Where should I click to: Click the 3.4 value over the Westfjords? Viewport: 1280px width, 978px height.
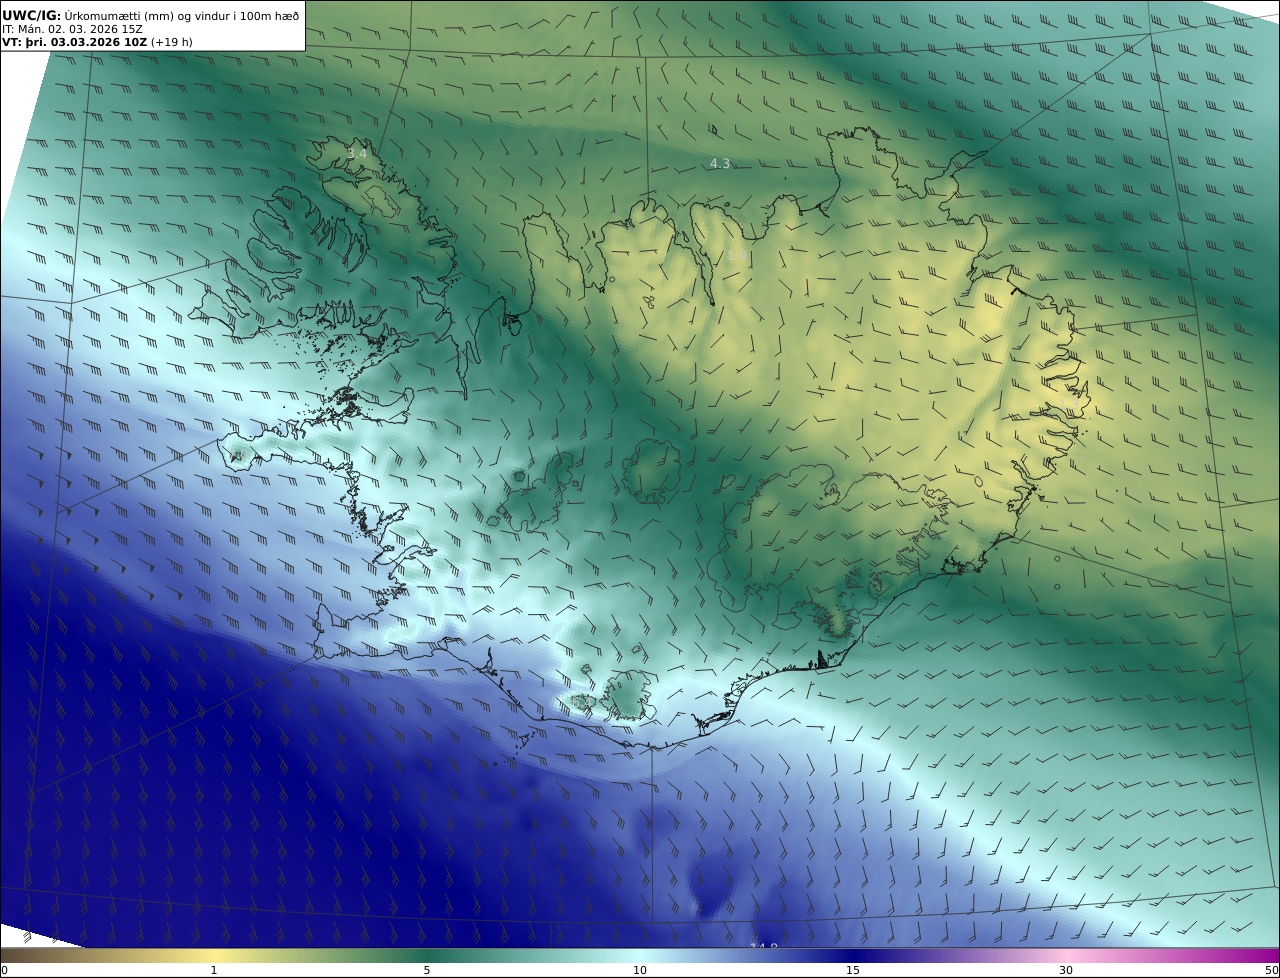(x=357, y=153)
